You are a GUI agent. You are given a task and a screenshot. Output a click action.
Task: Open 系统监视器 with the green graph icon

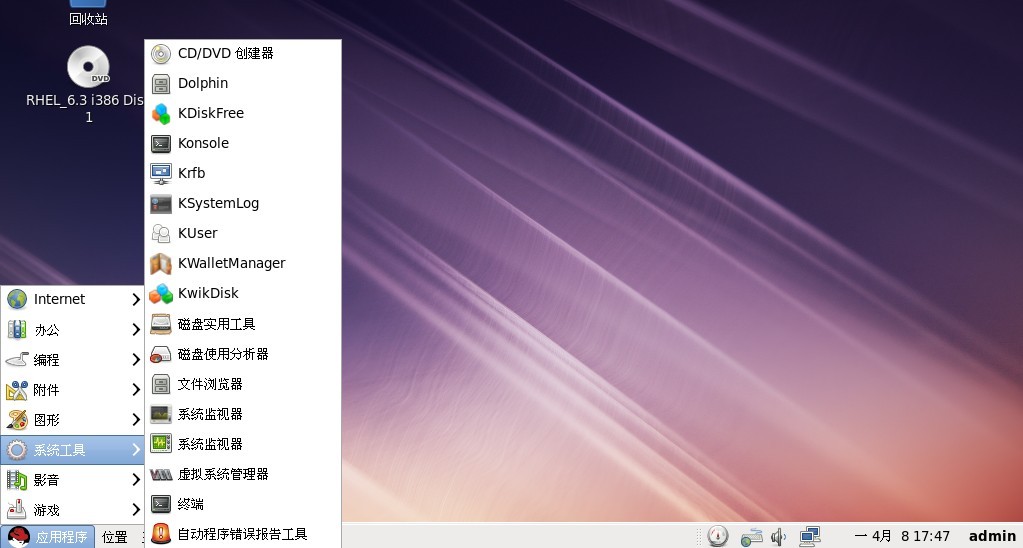[x=243, y=444]
